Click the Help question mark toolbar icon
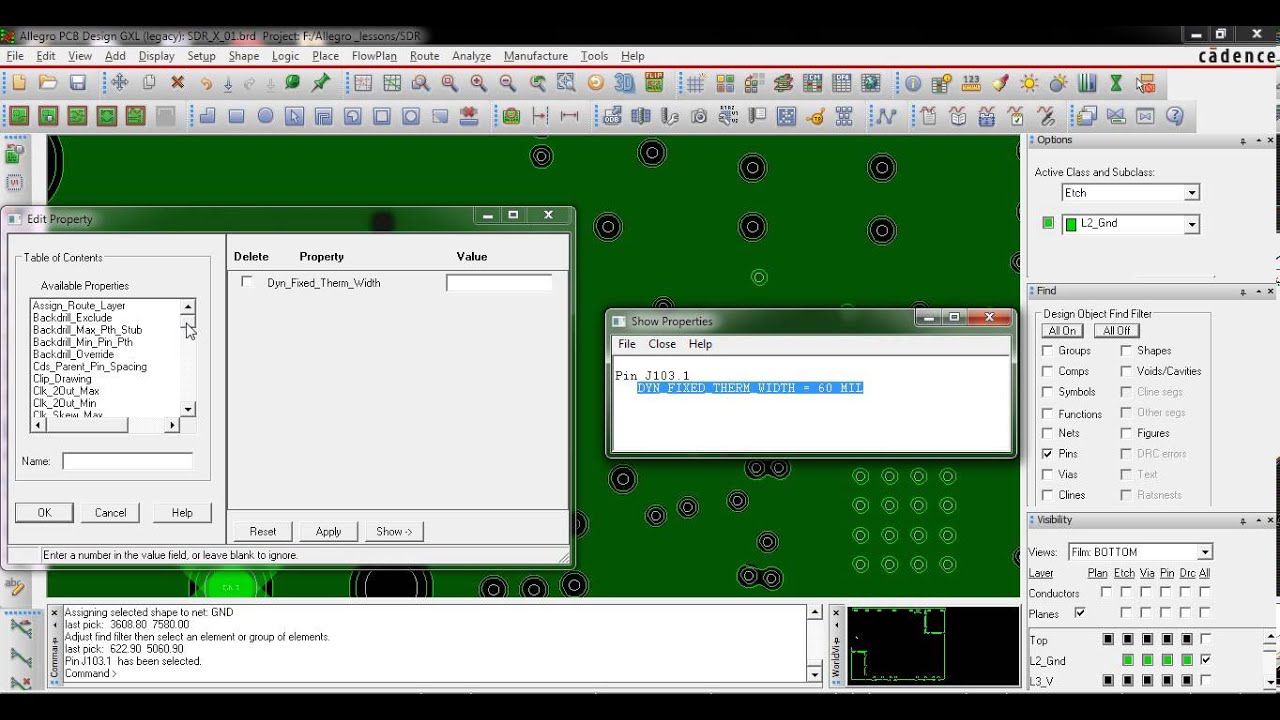Screen dimensions: 1280x720 coord(1175,116)
